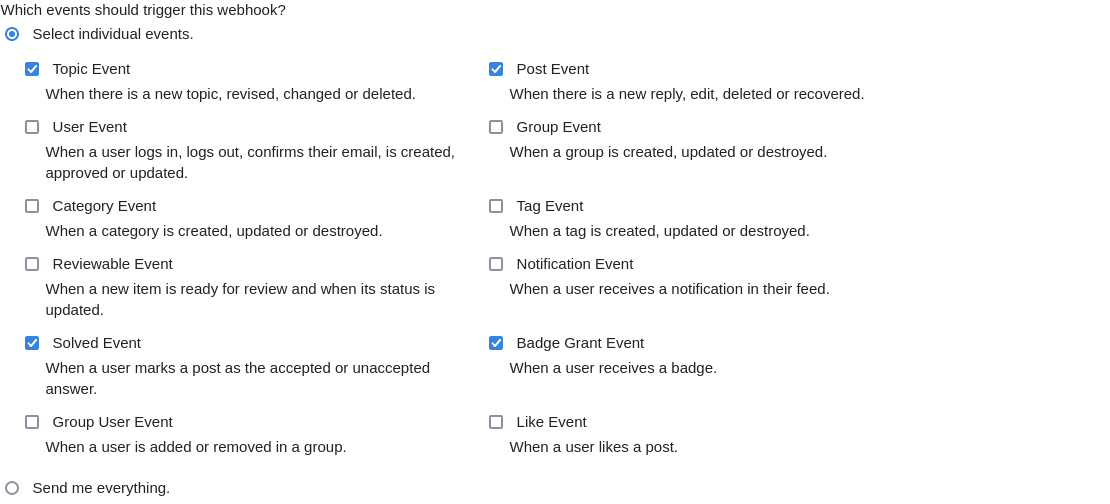Turn on the Like Event checkbox

click(496, 422)
